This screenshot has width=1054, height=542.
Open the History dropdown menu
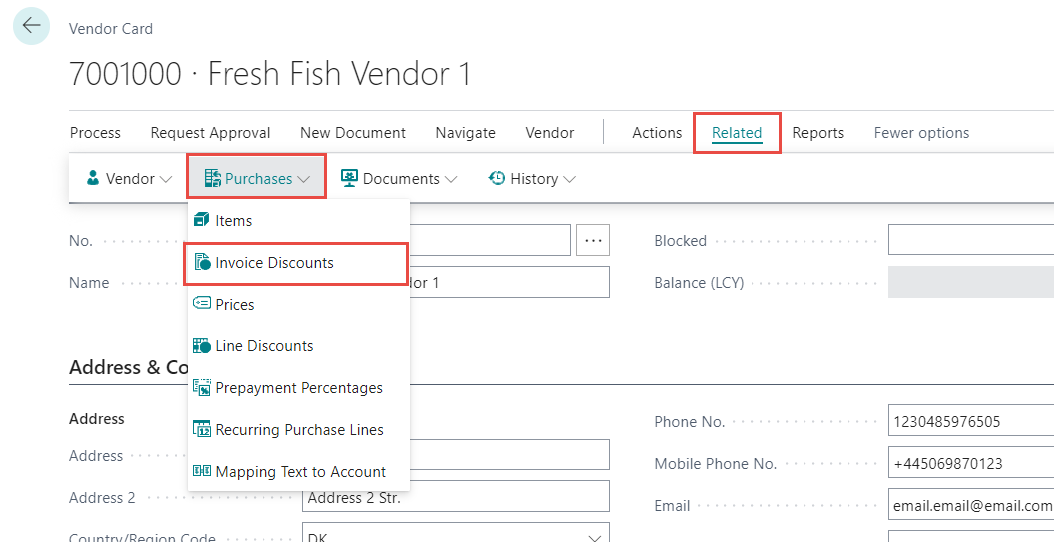tap(532, 179)
